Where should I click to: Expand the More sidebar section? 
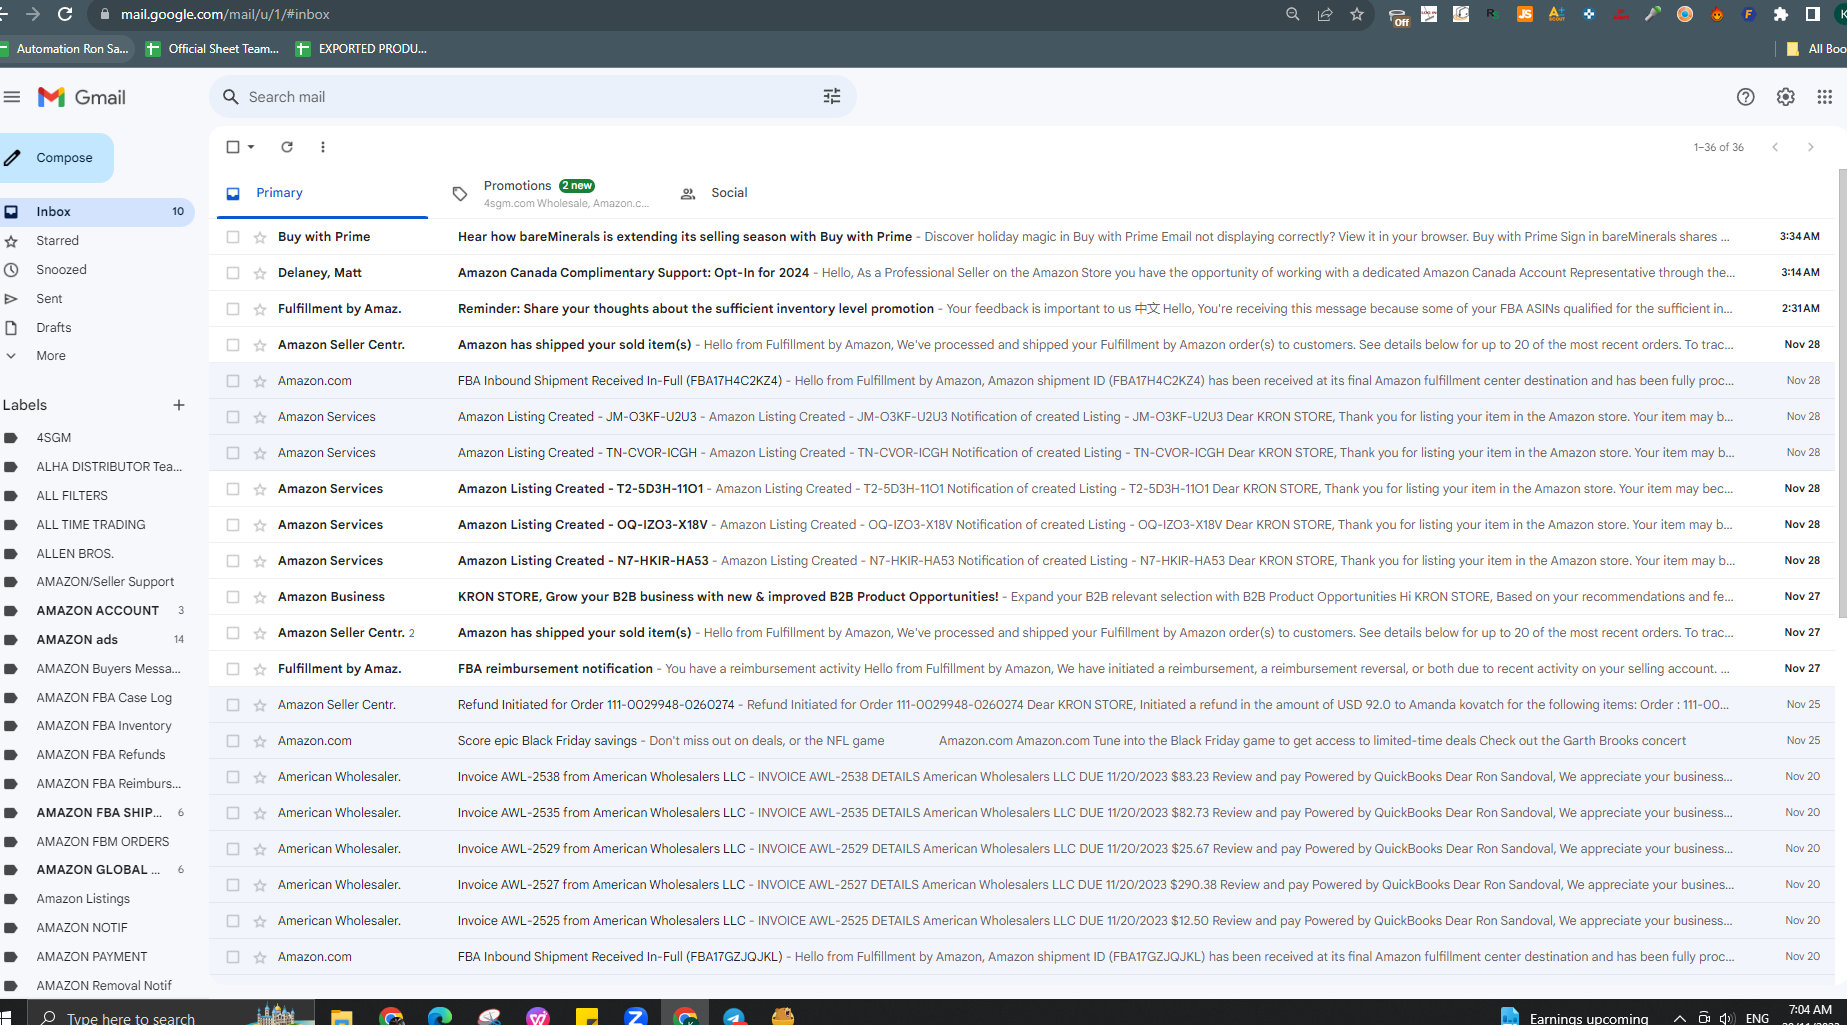50,356
